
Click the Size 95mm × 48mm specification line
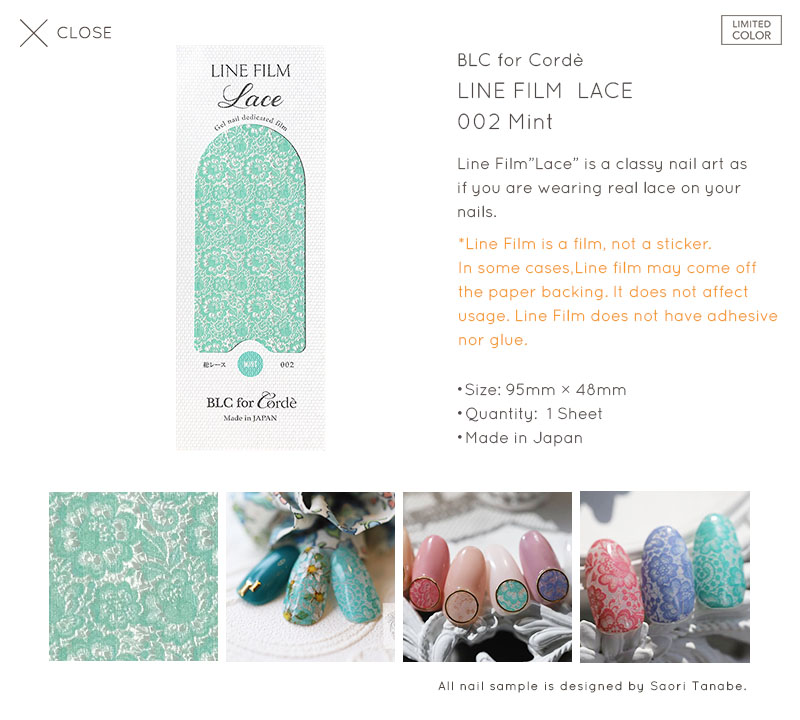tap(542, 390)
